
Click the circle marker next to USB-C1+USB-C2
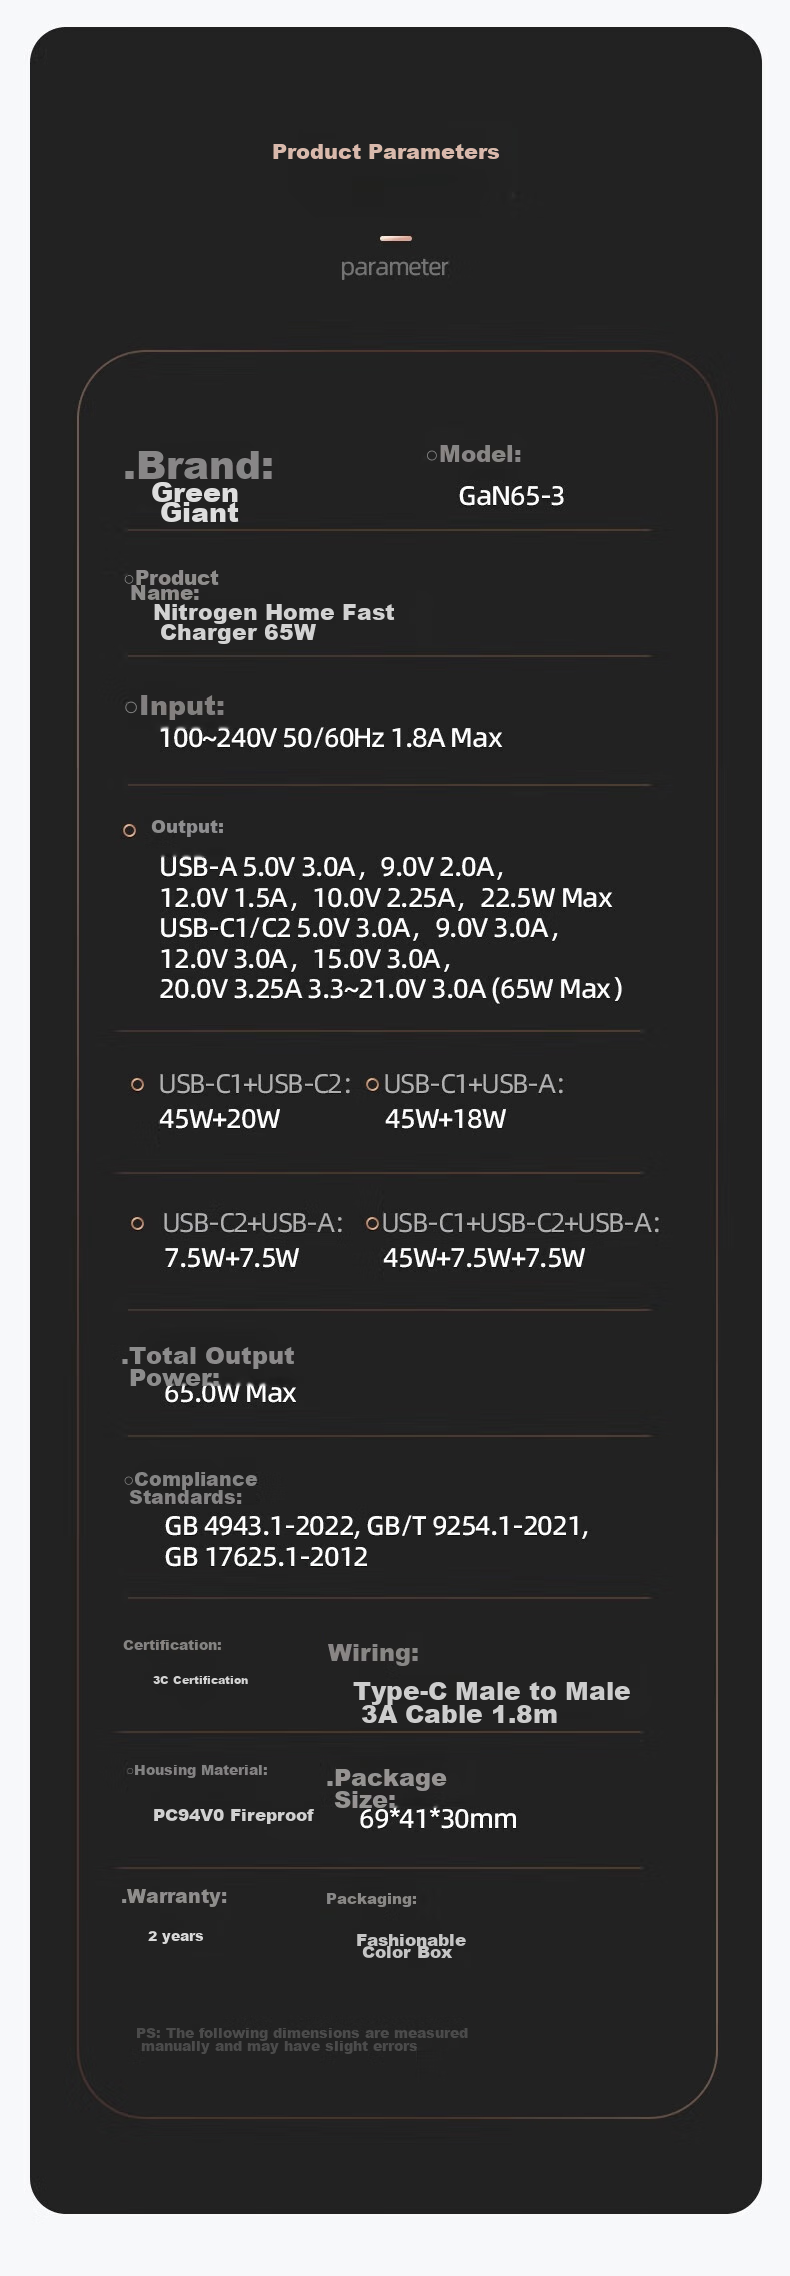pos(138,1085)
